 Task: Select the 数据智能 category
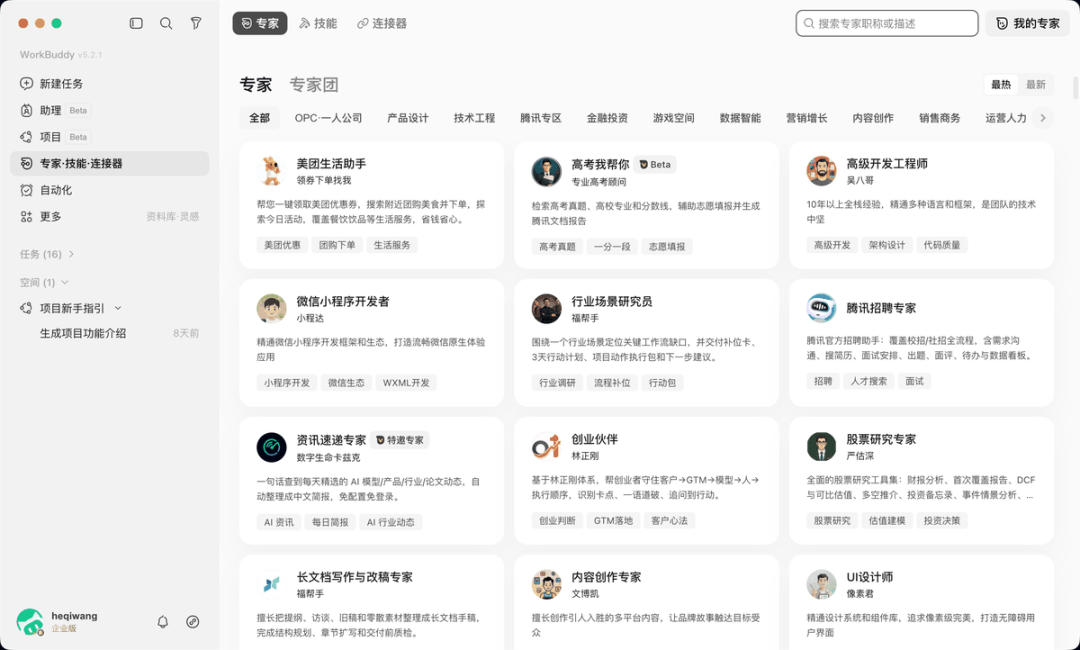point(740,118)
